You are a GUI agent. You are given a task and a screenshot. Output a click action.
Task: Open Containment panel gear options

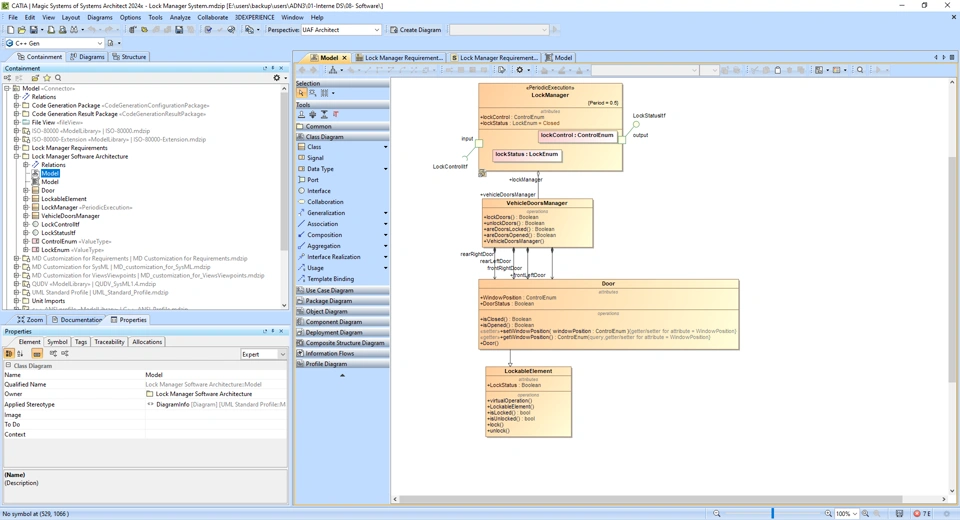pyautogui.click(x=277, y=78)
